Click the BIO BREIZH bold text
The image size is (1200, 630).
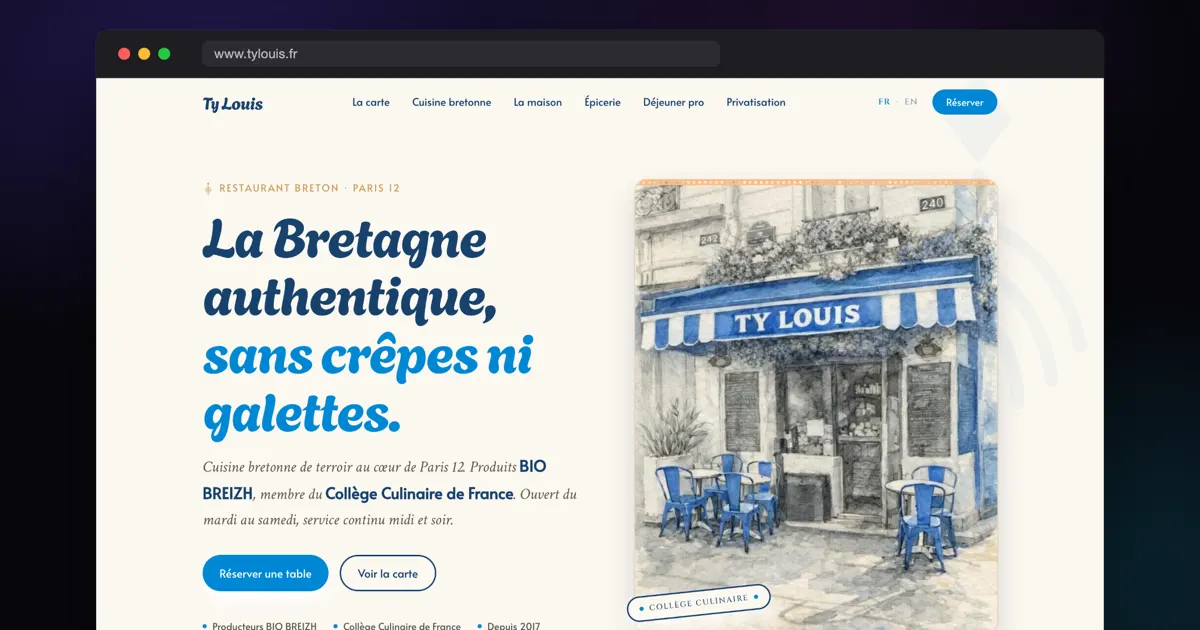pyautogui.click(x=375, y=480)
